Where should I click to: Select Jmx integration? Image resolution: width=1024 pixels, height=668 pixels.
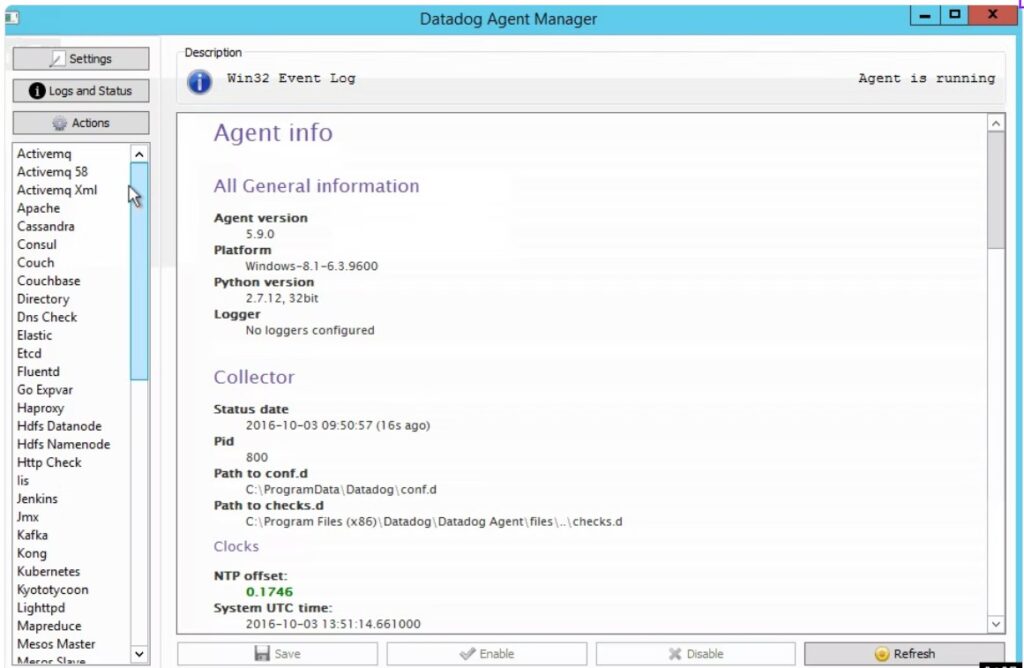tap(27, 517)
